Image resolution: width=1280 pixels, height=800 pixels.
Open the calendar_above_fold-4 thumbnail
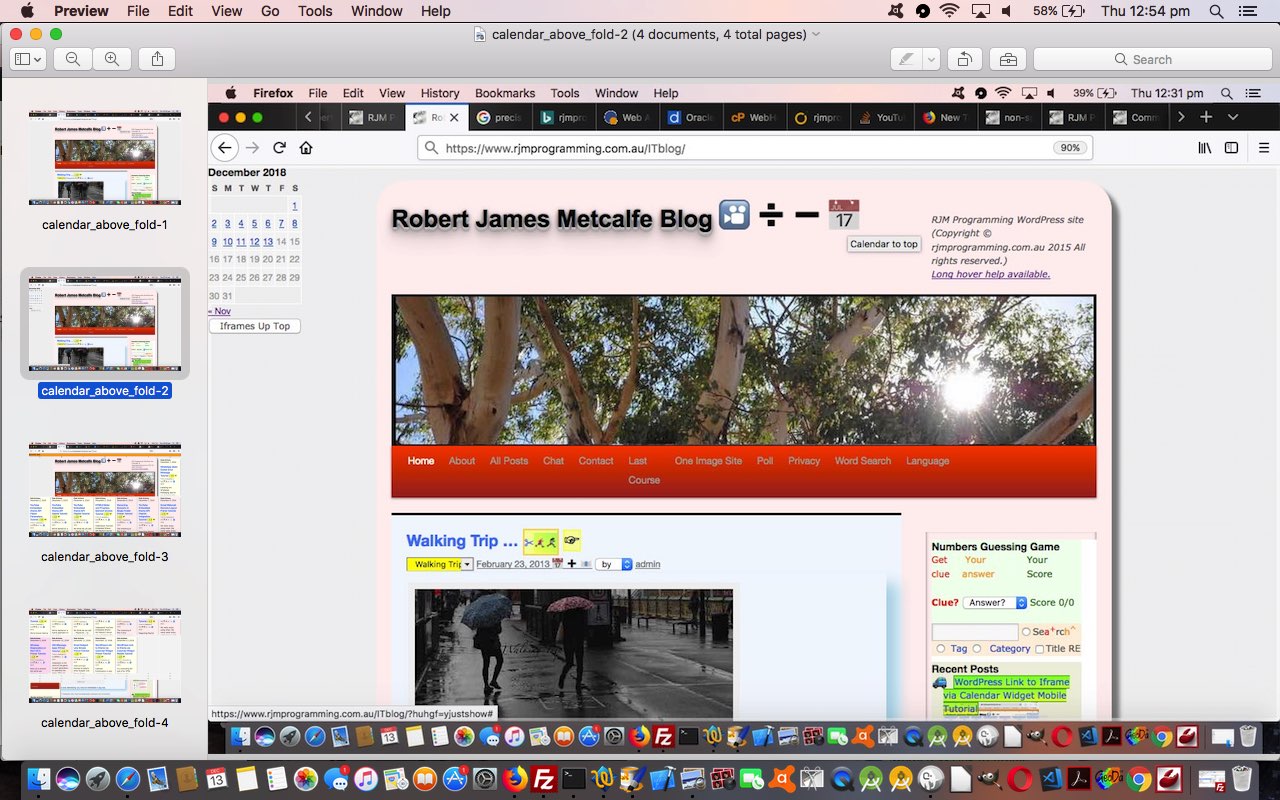[x=105, y=656]
